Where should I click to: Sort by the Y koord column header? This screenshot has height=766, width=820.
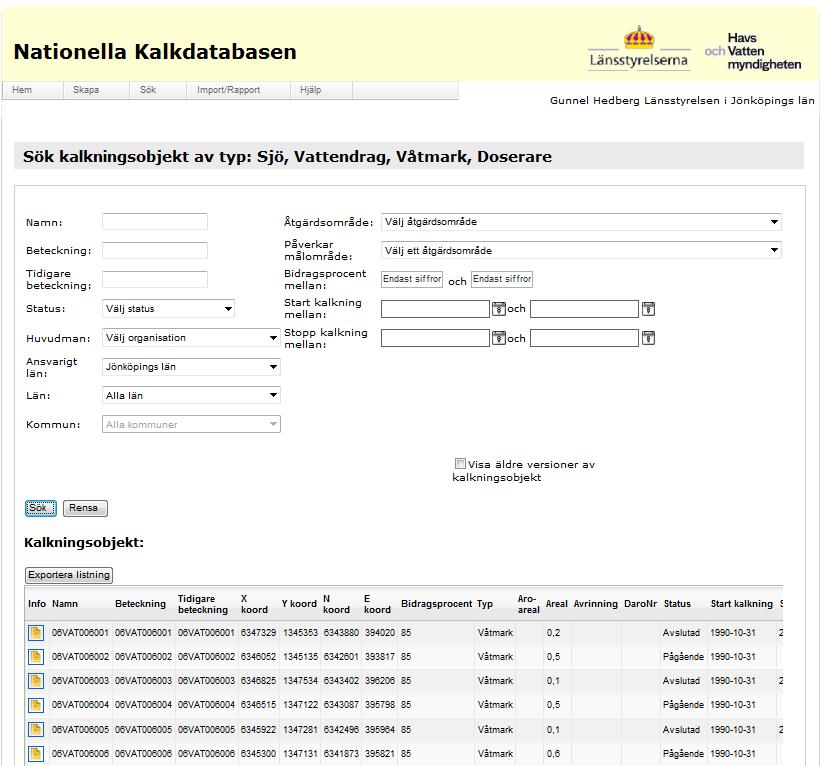coord(299,604)
